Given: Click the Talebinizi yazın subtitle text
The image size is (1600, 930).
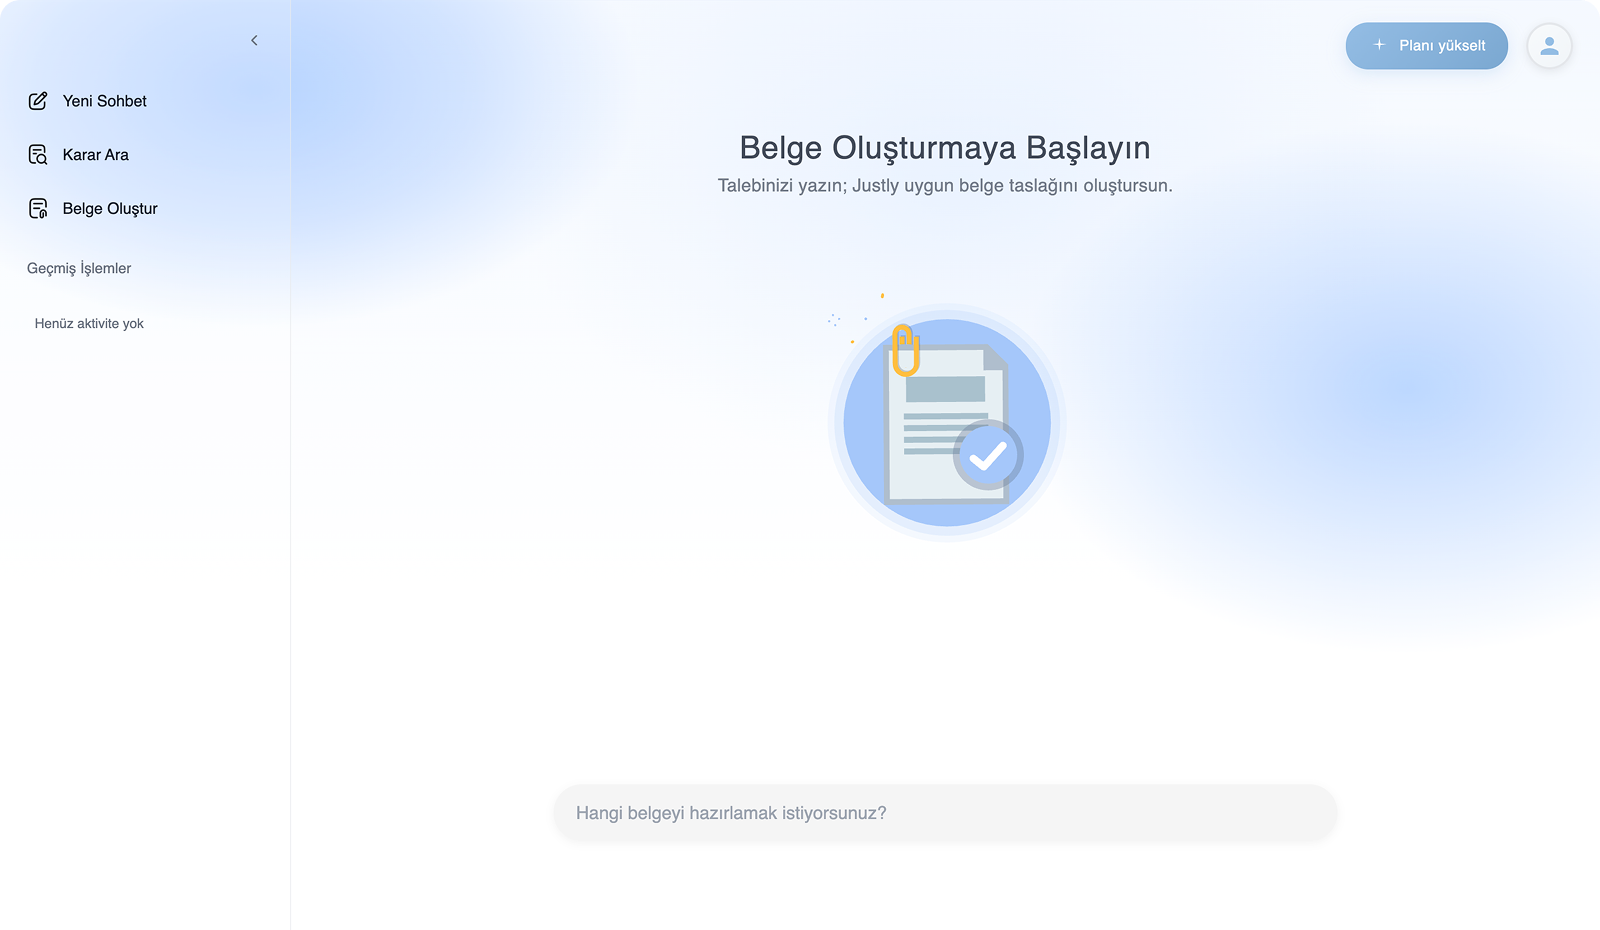Looking at the screenshot, I should 945,186.
